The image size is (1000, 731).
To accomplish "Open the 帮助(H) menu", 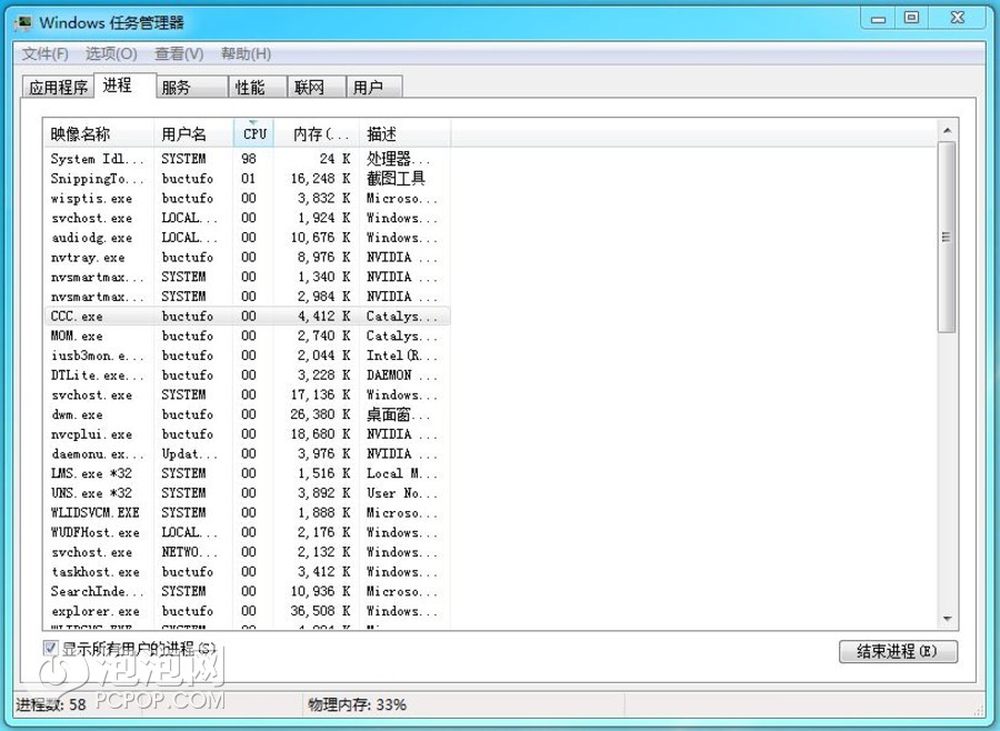I will 246,54.
